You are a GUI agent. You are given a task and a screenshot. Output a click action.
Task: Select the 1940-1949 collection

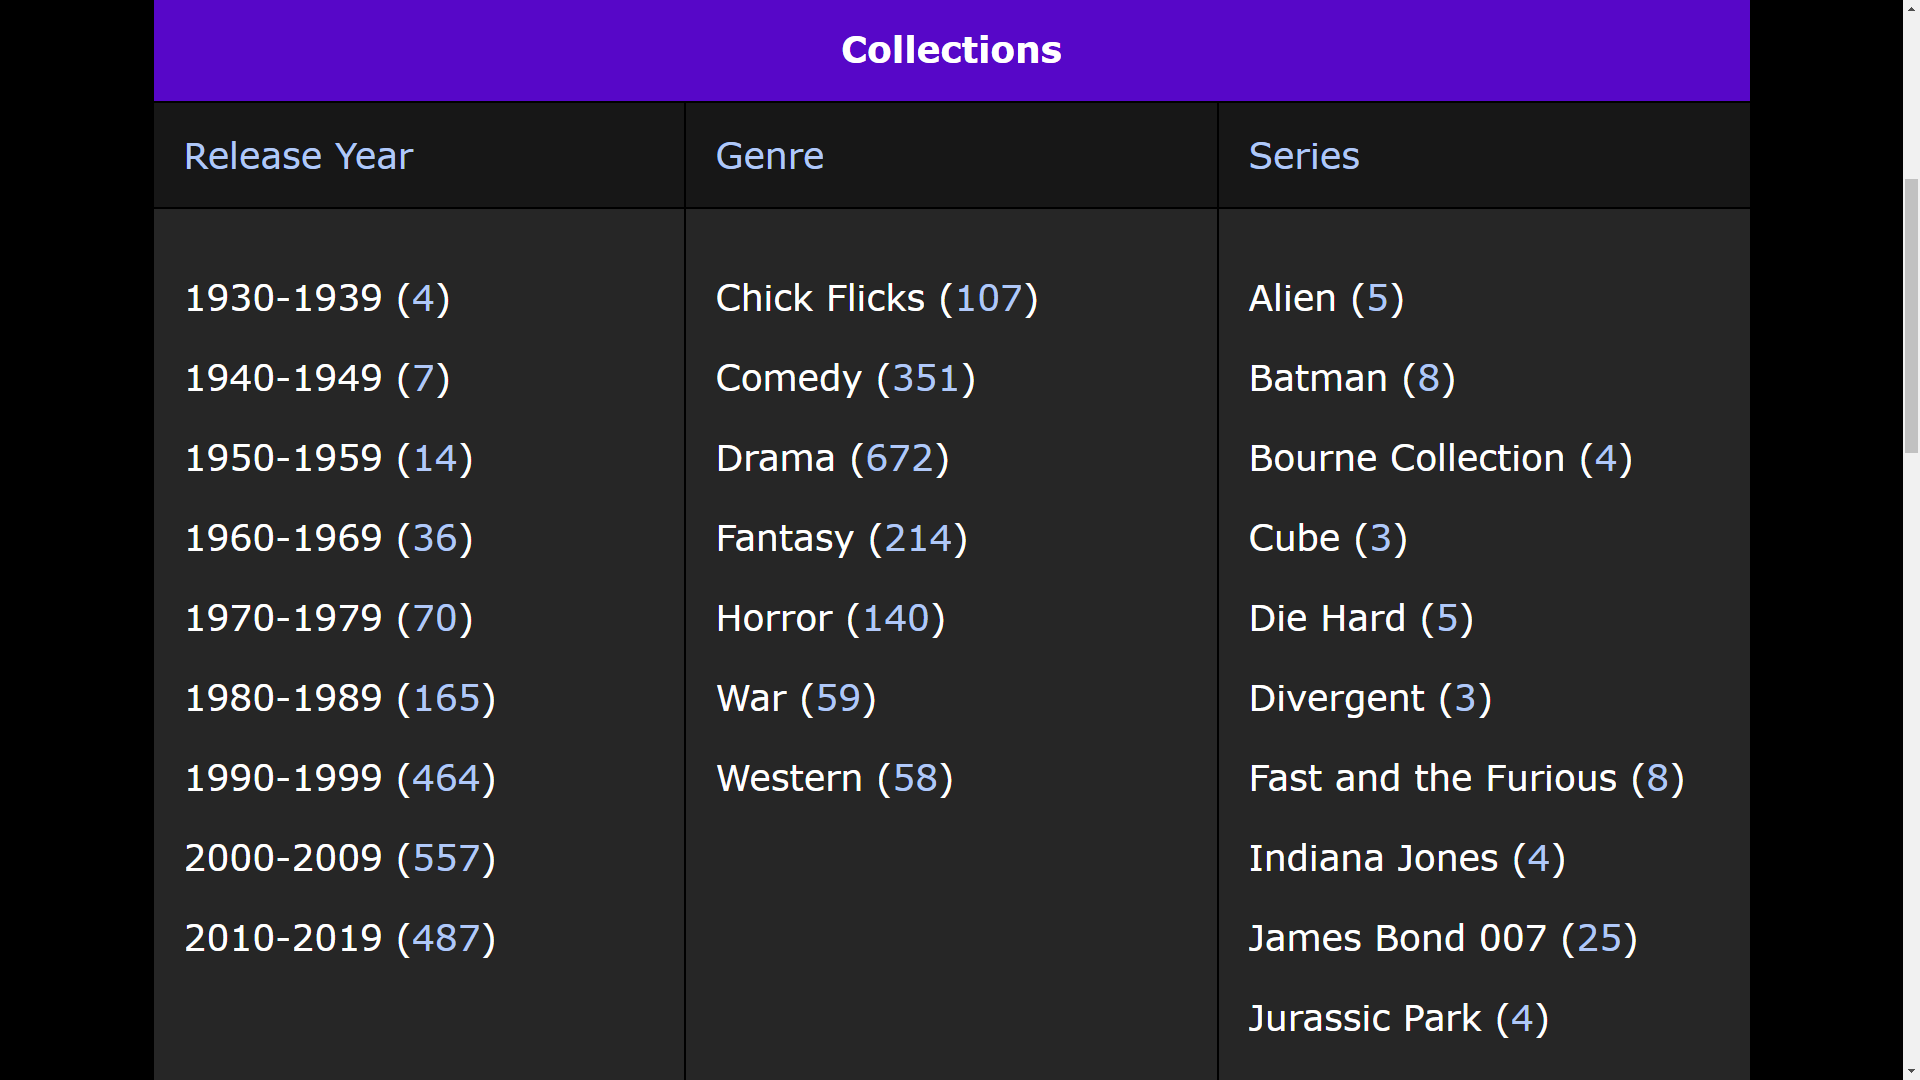(x=316, y=377)
